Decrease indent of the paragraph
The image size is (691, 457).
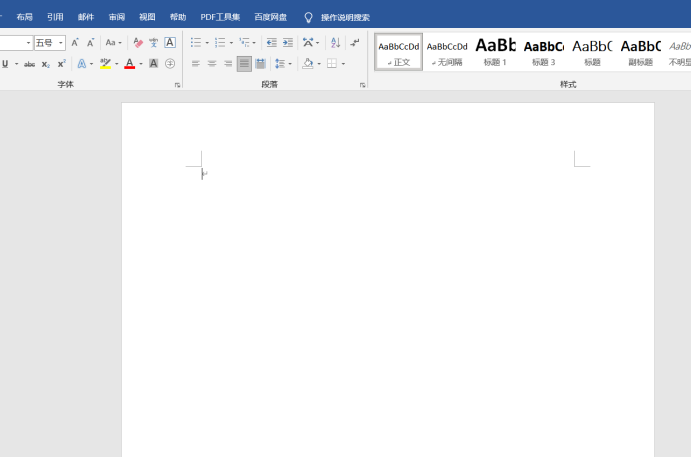point(271,43)
